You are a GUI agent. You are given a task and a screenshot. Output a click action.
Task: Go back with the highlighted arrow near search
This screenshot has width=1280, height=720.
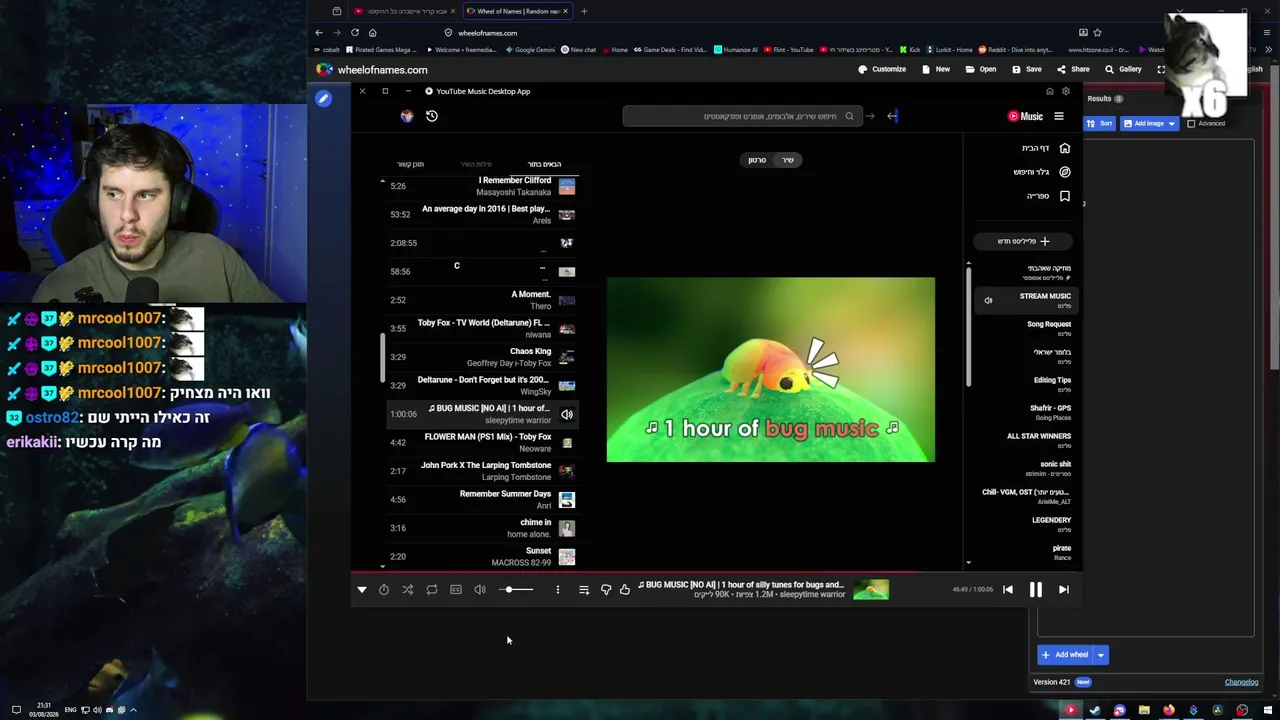pyautogui.click(x=893, y=116)
